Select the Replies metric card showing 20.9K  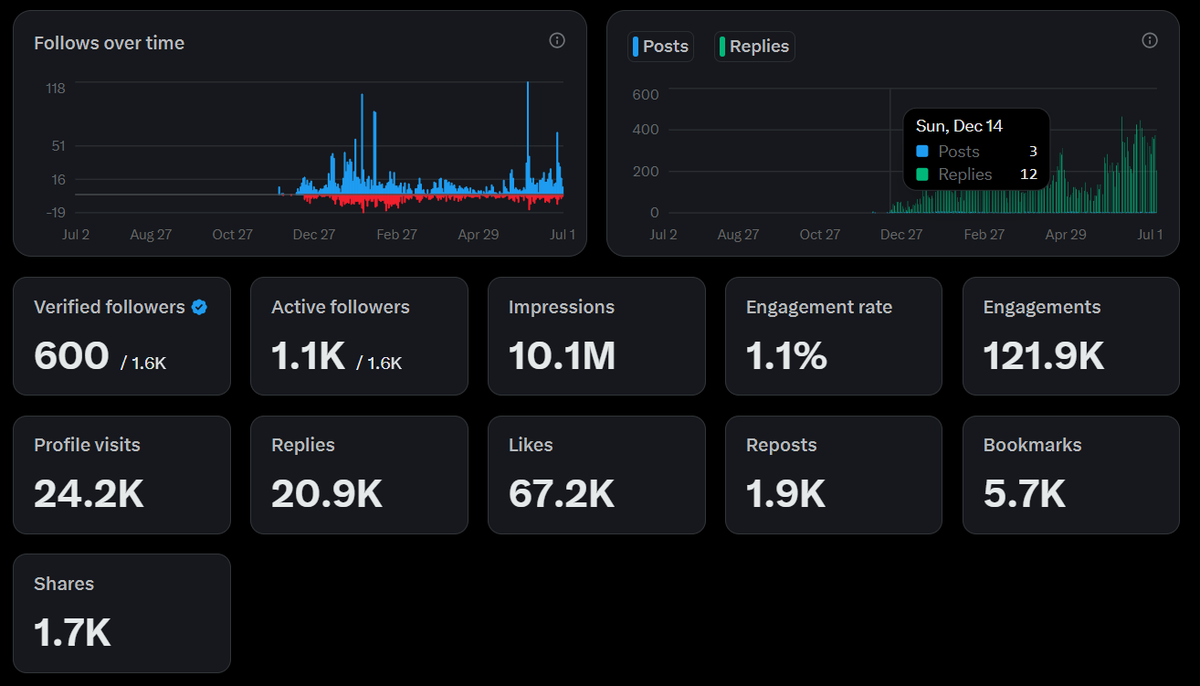click(x=359, y=475)
